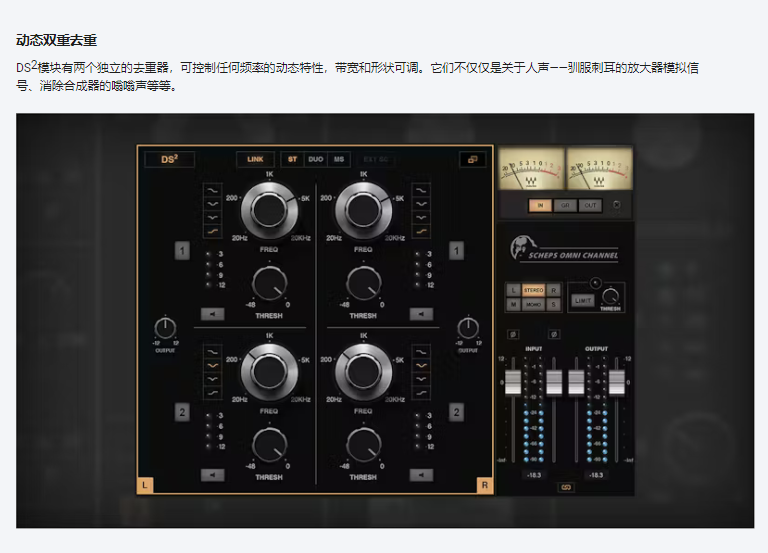Toggle left channel band 2 on/off button
Viewport: 768px width, 553px height.
tap(182, 412)
